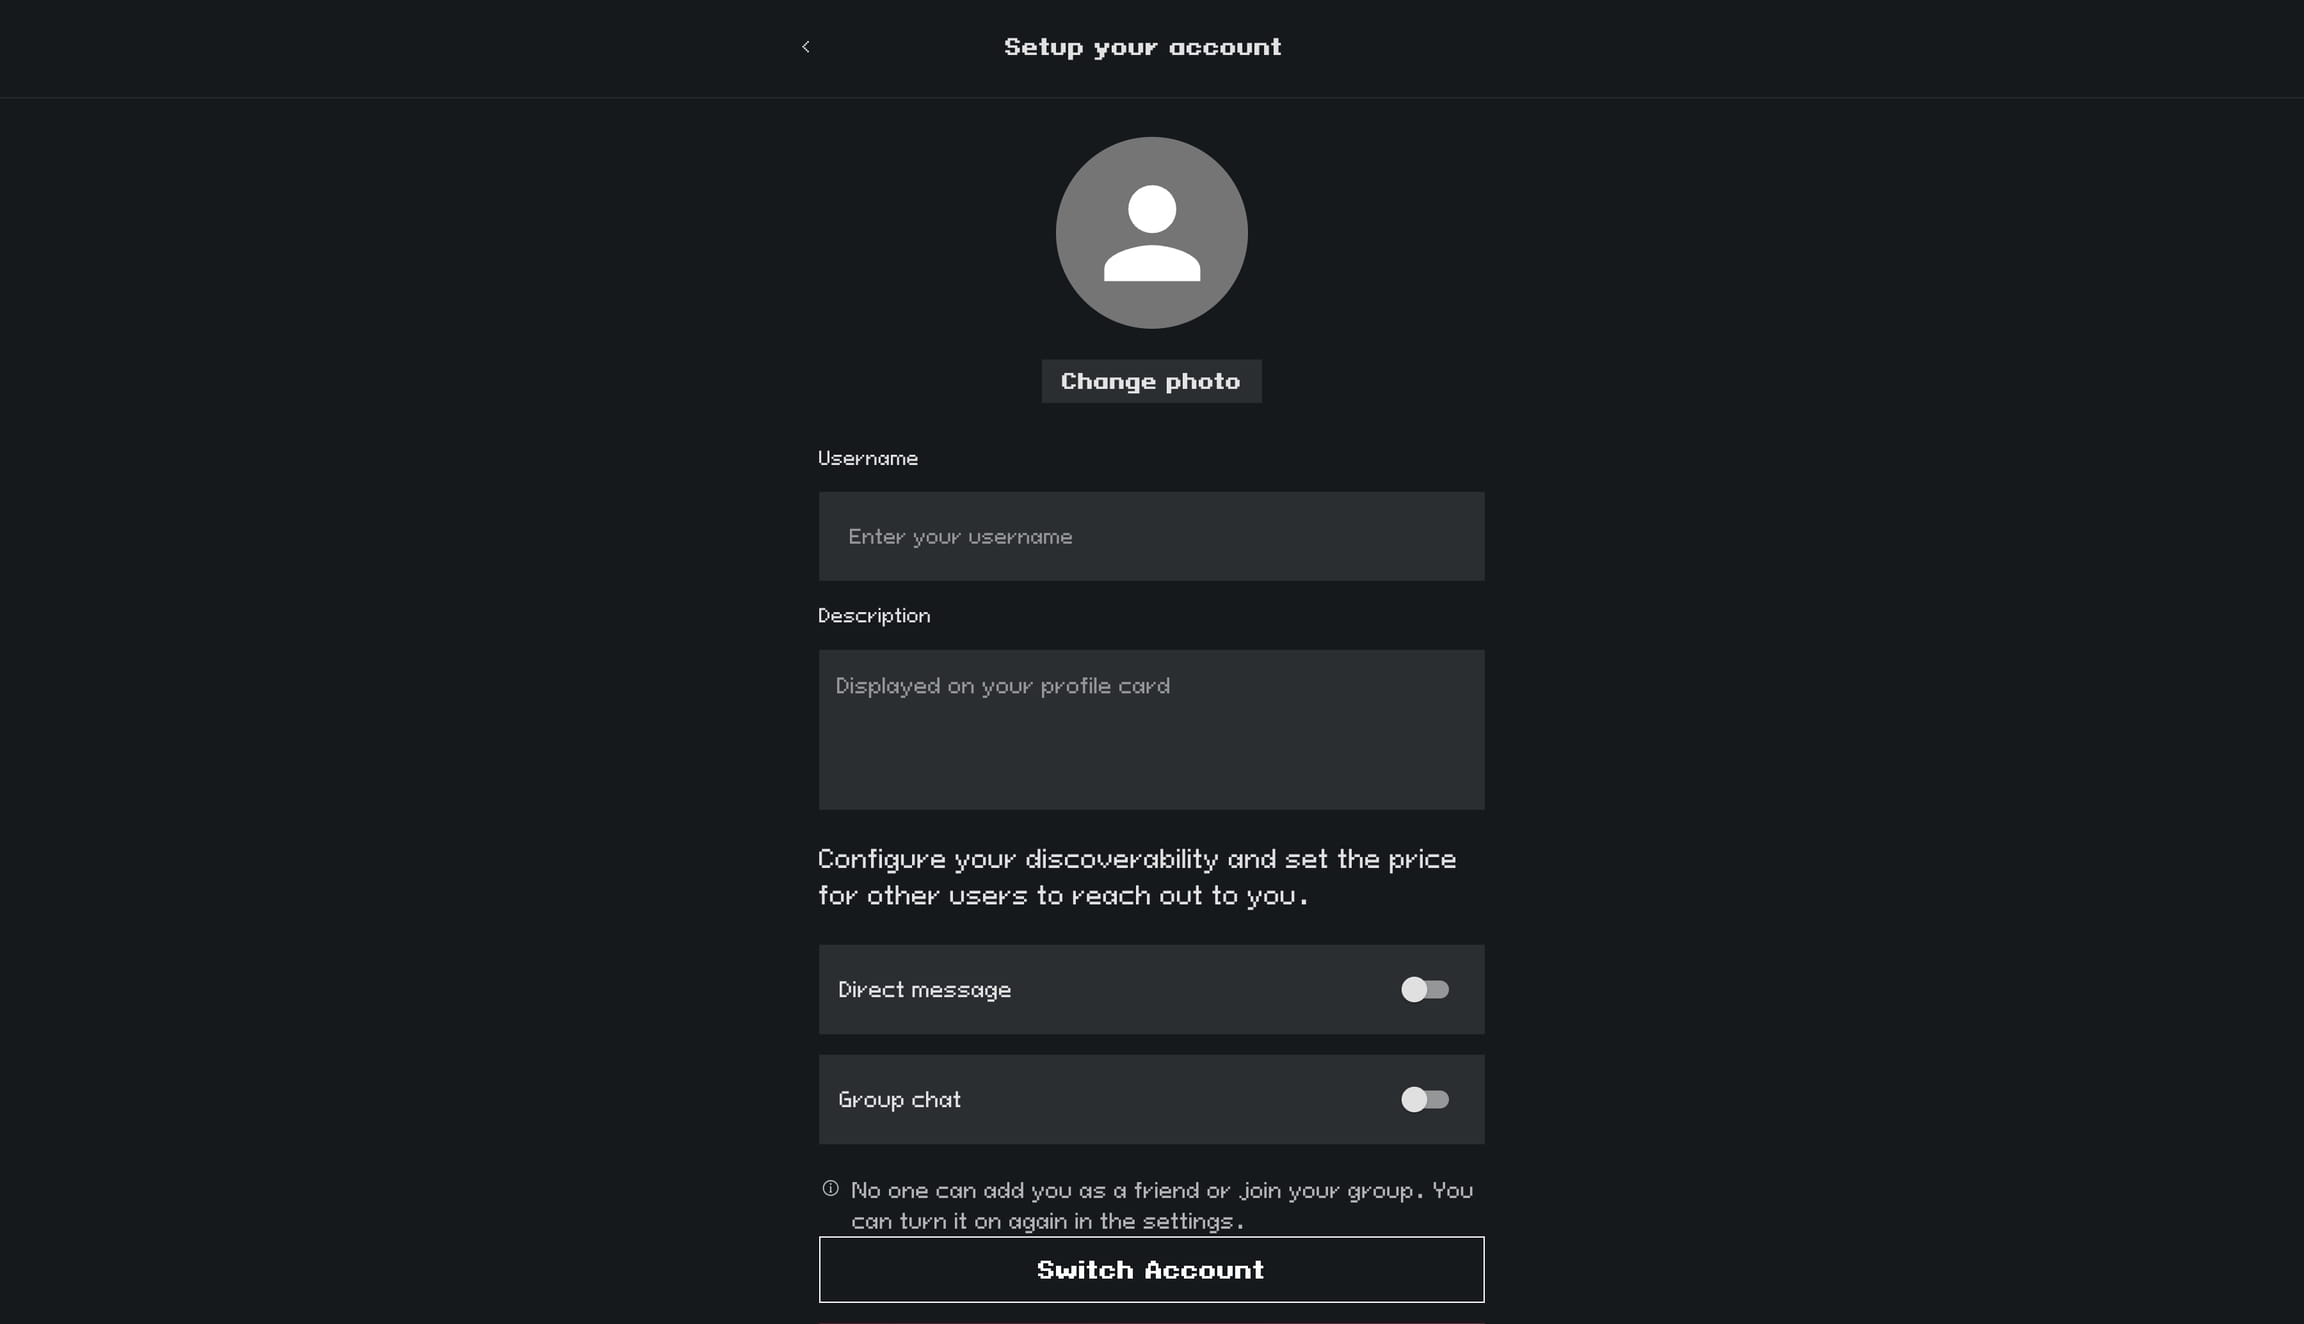Screen dimensions: 2304x1324
Task: Click the info circle icon beside the notice
Action: pos(830,1189)
